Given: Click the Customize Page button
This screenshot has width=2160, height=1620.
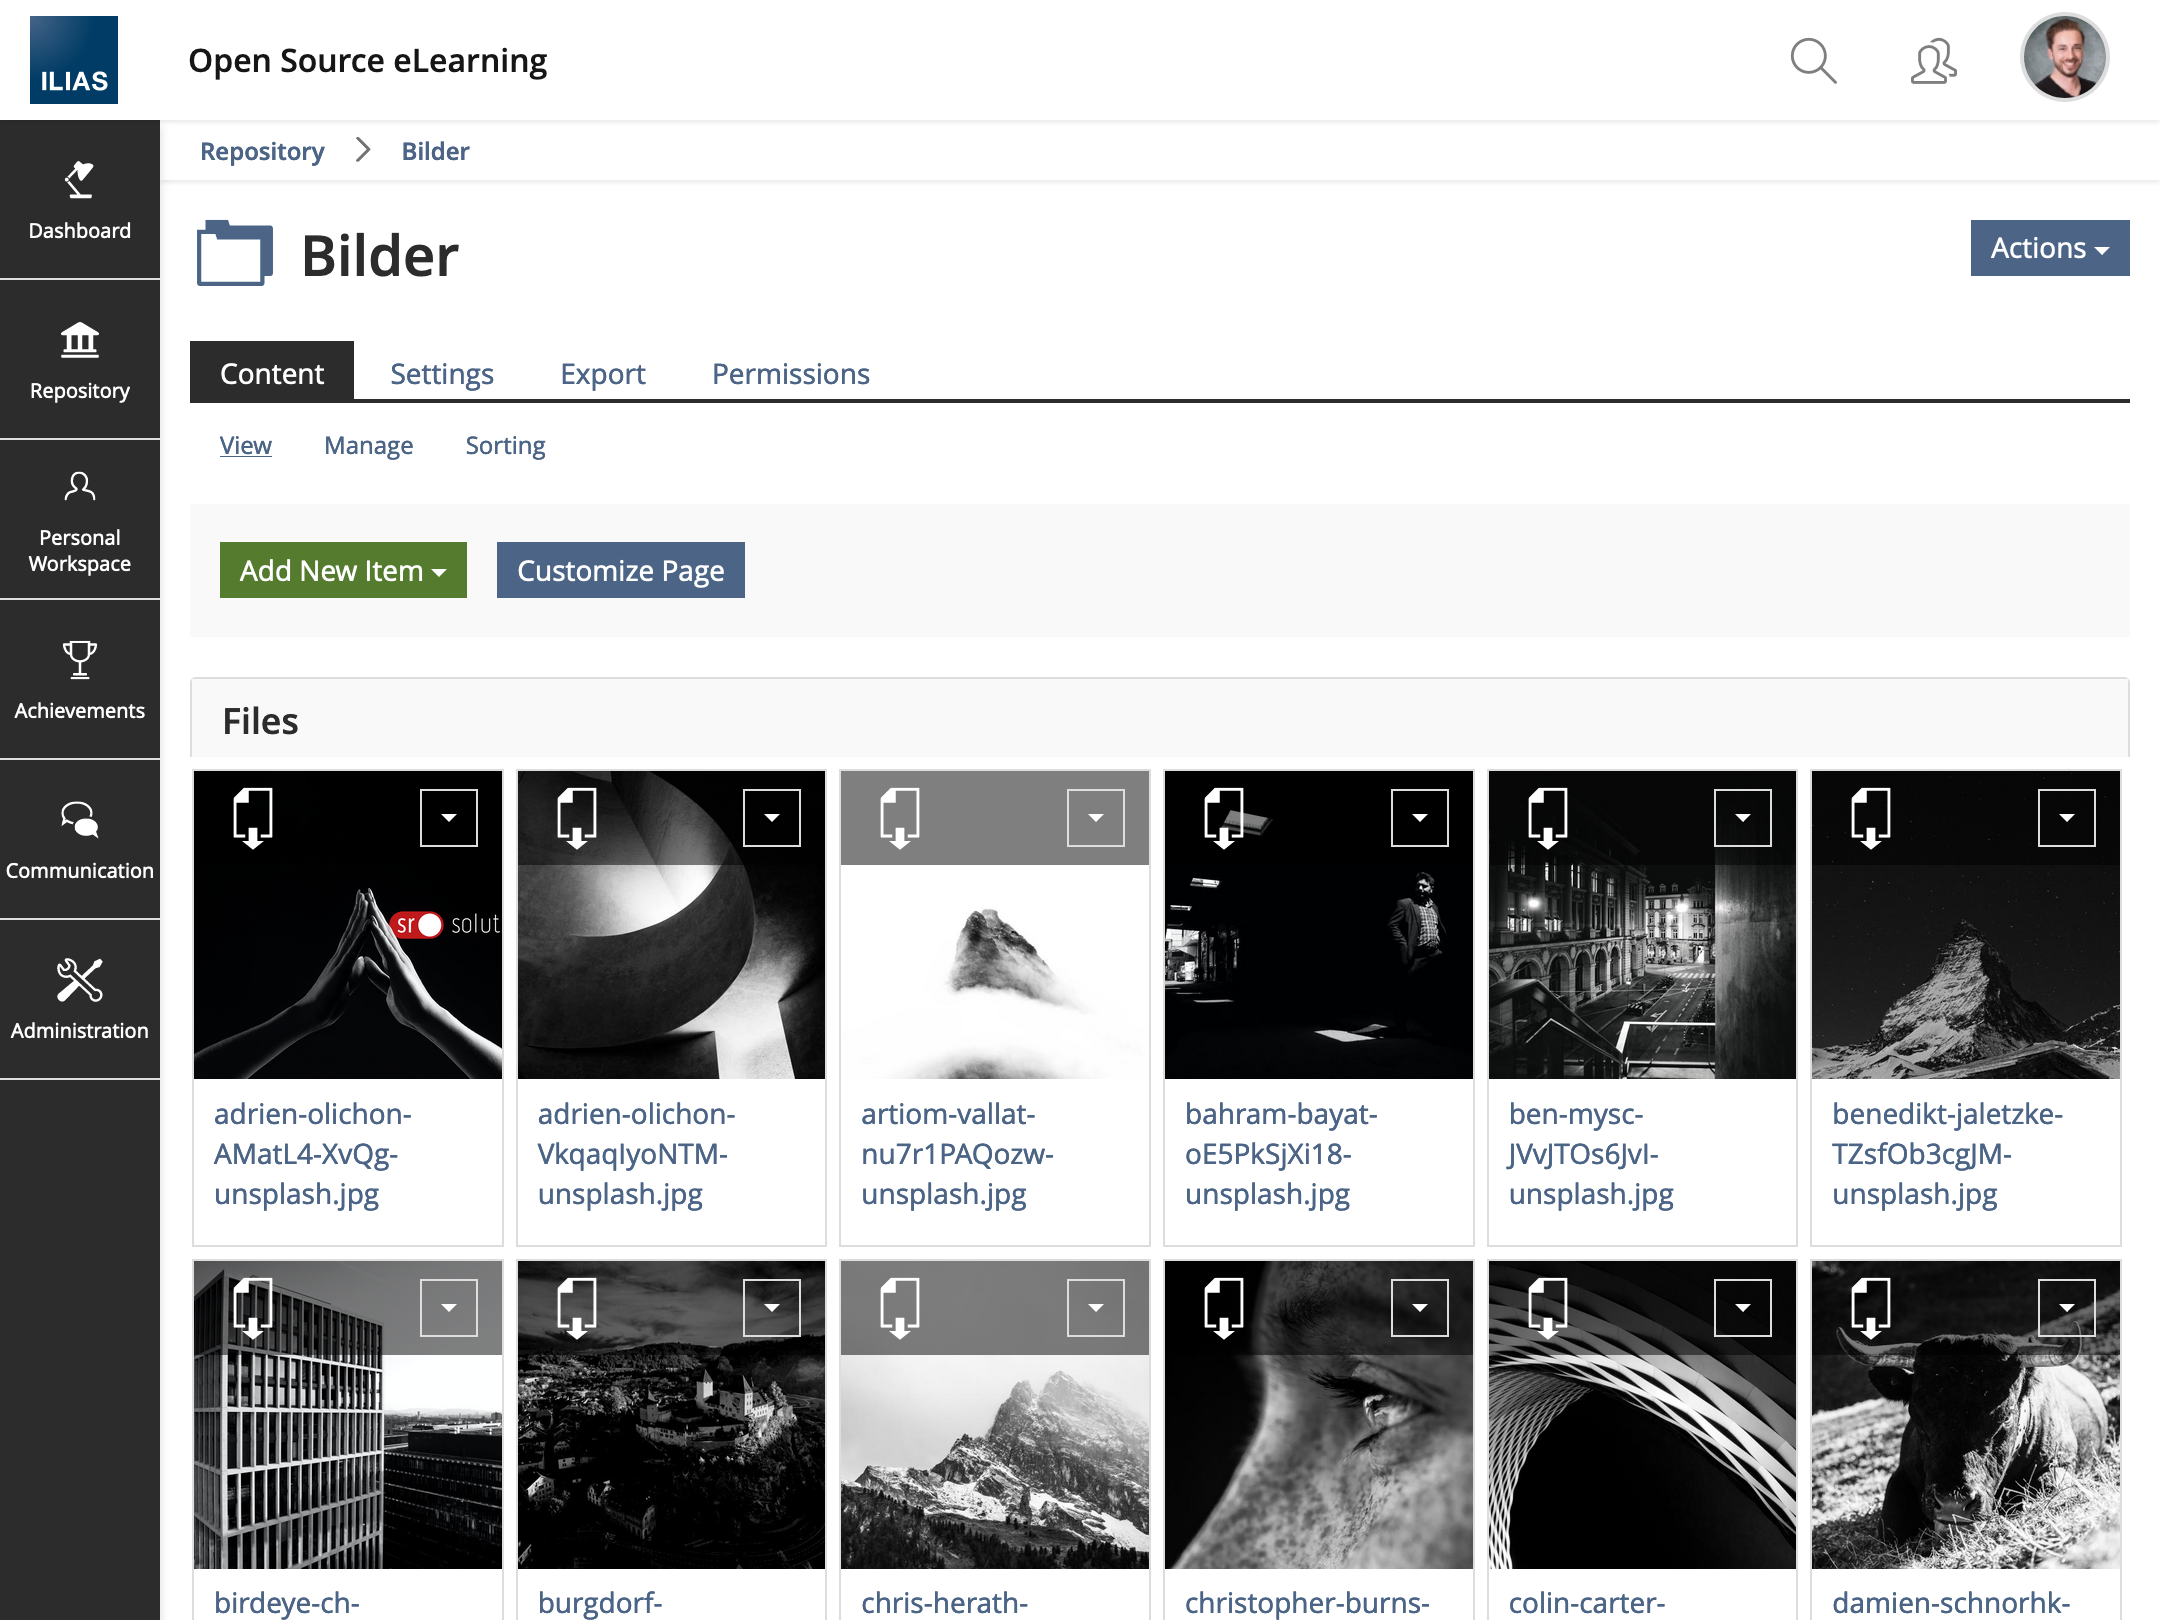Looking at the screenshot, I should click(620, 570).
